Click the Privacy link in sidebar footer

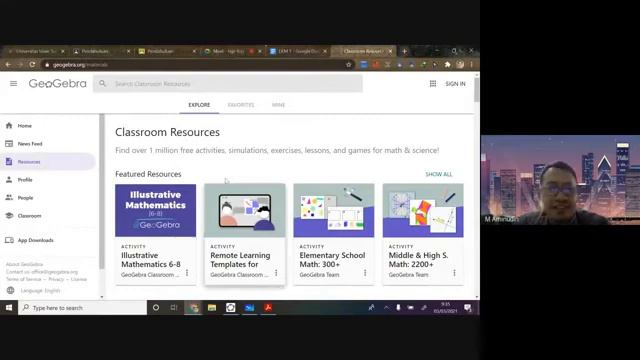click(56, 279)
